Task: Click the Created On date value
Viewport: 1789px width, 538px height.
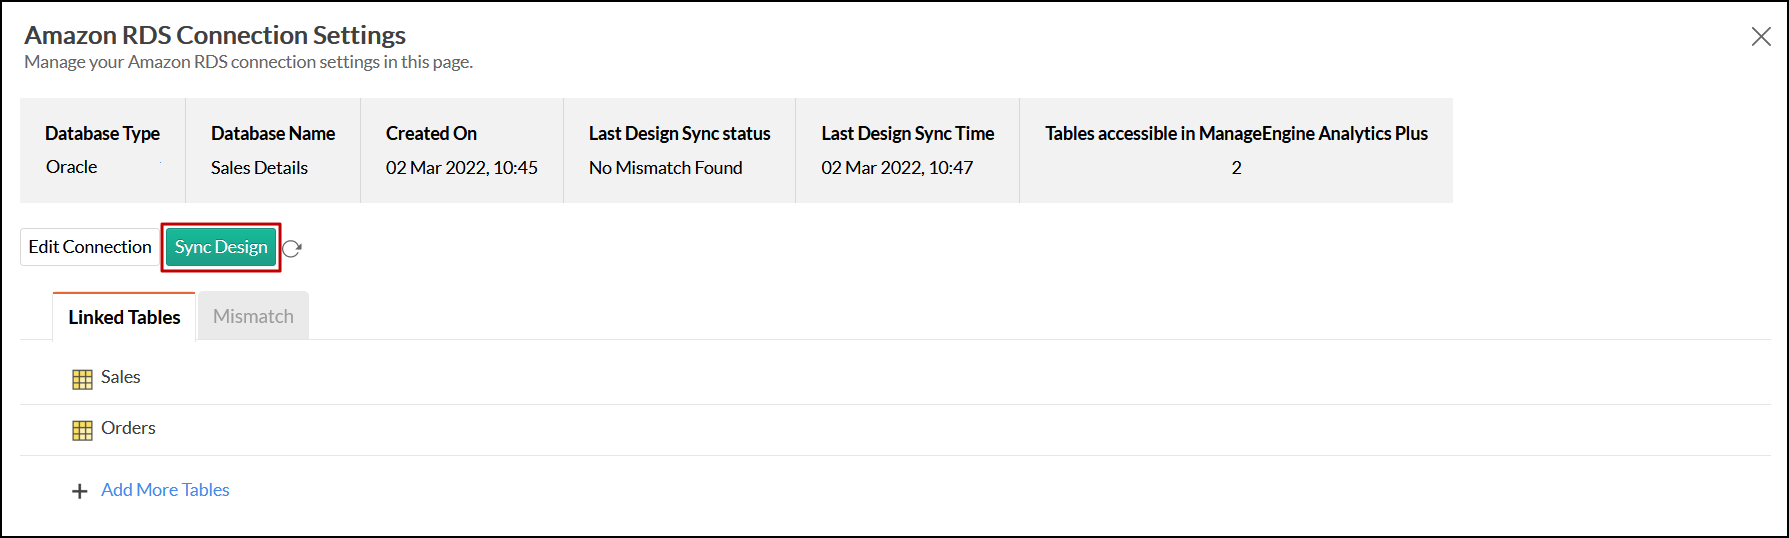Action: pos(461,168)
